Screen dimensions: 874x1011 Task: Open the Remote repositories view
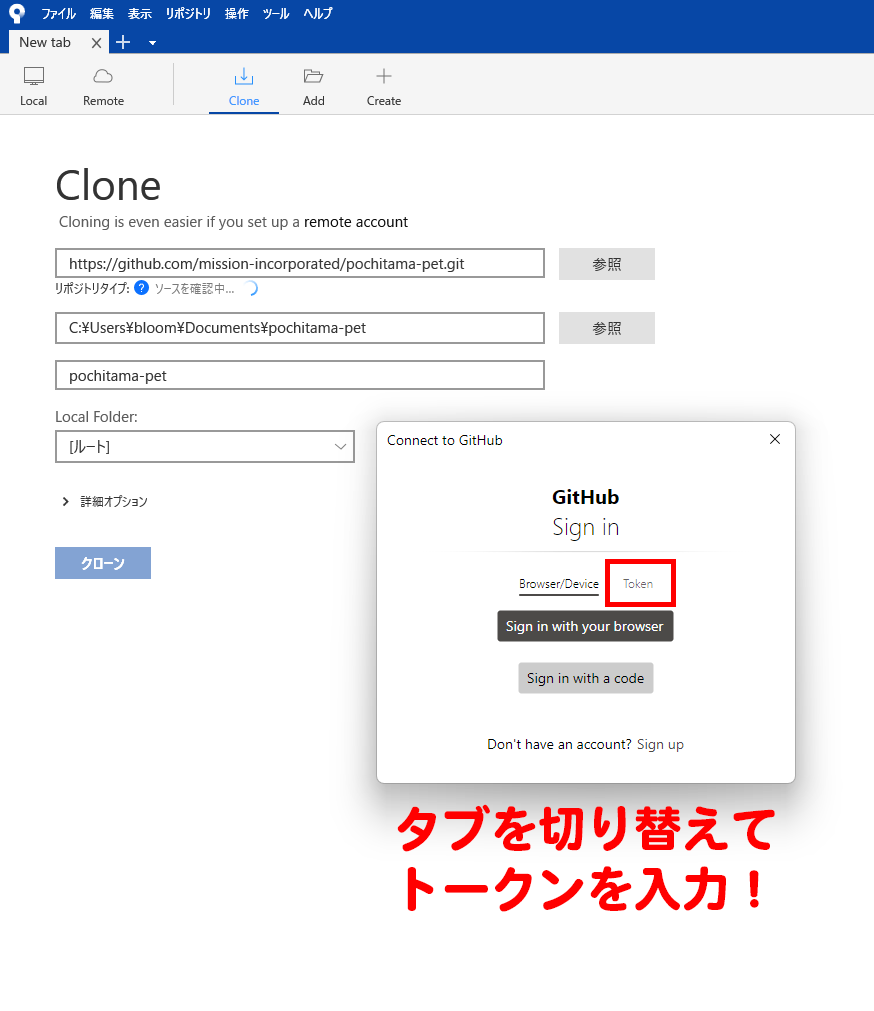103,86
